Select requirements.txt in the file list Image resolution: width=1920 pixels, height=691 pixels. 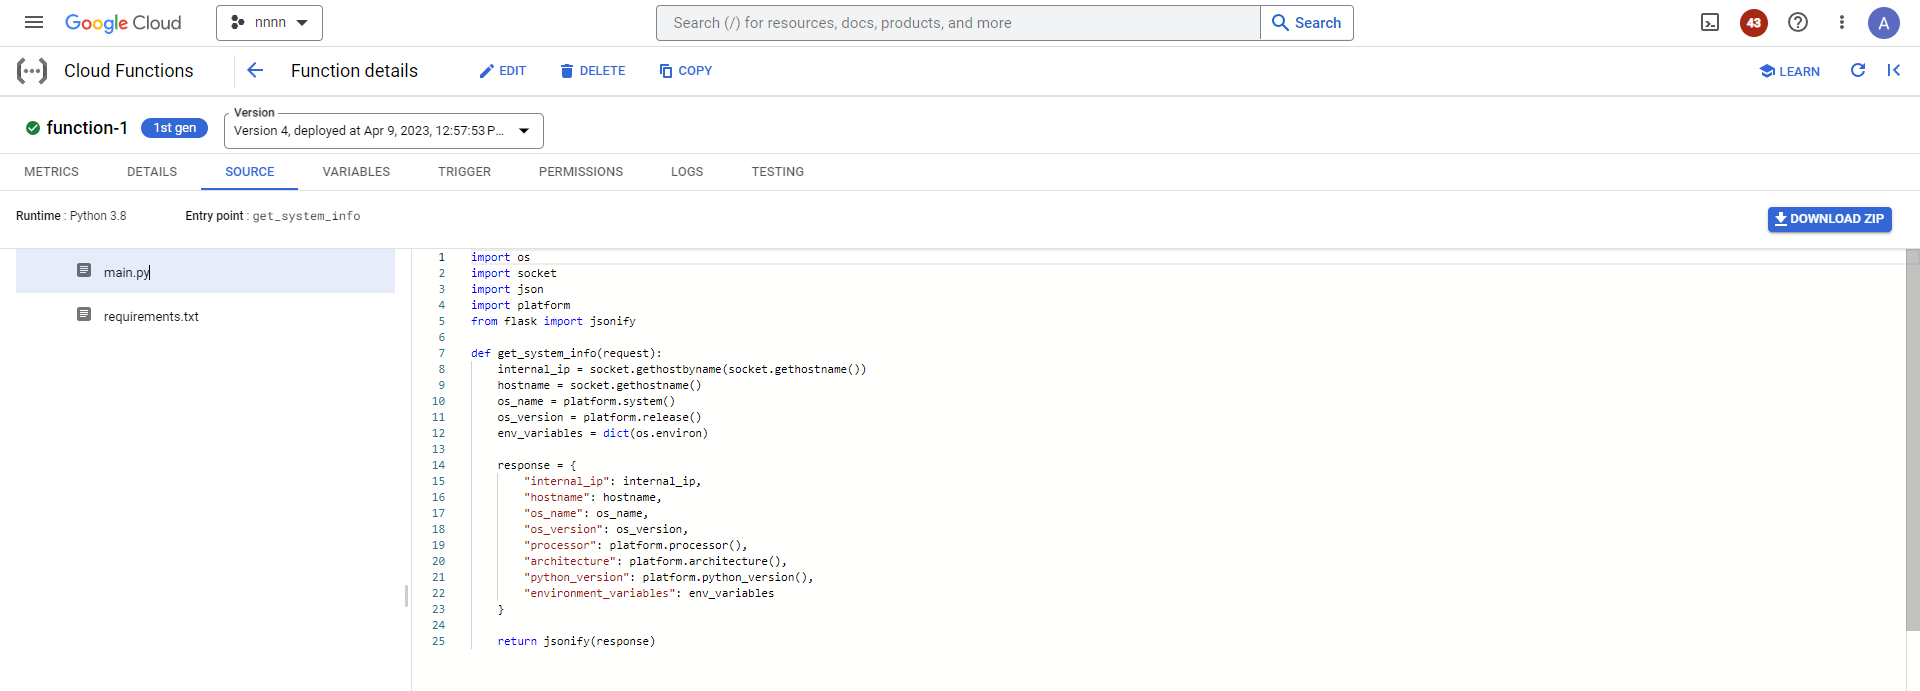pyautogui.click(x=205, y=316)
